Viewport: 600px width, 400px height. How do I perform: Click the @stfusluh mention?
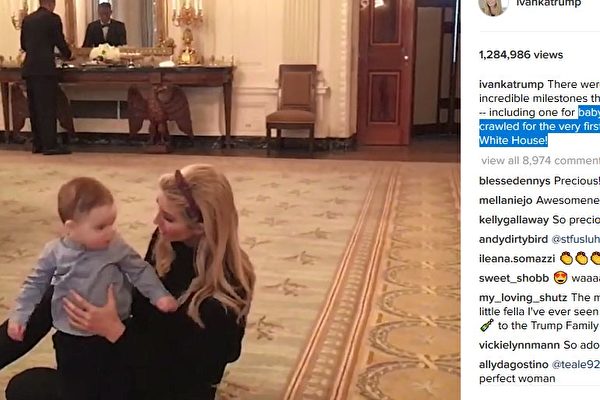(576, 239)
